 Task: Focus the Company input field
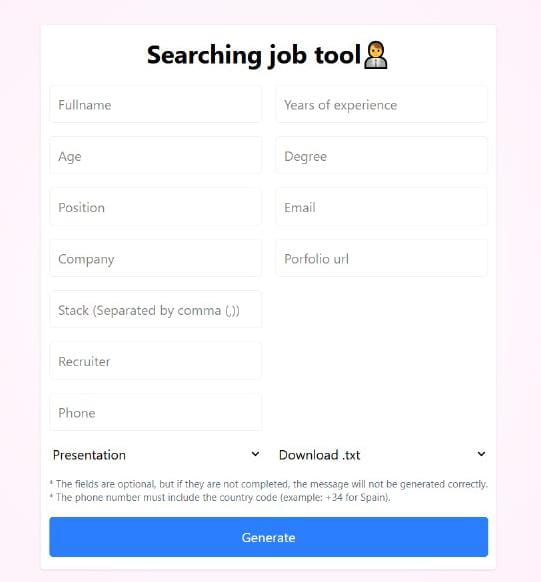pyautogui.click(x=156, y=259)
